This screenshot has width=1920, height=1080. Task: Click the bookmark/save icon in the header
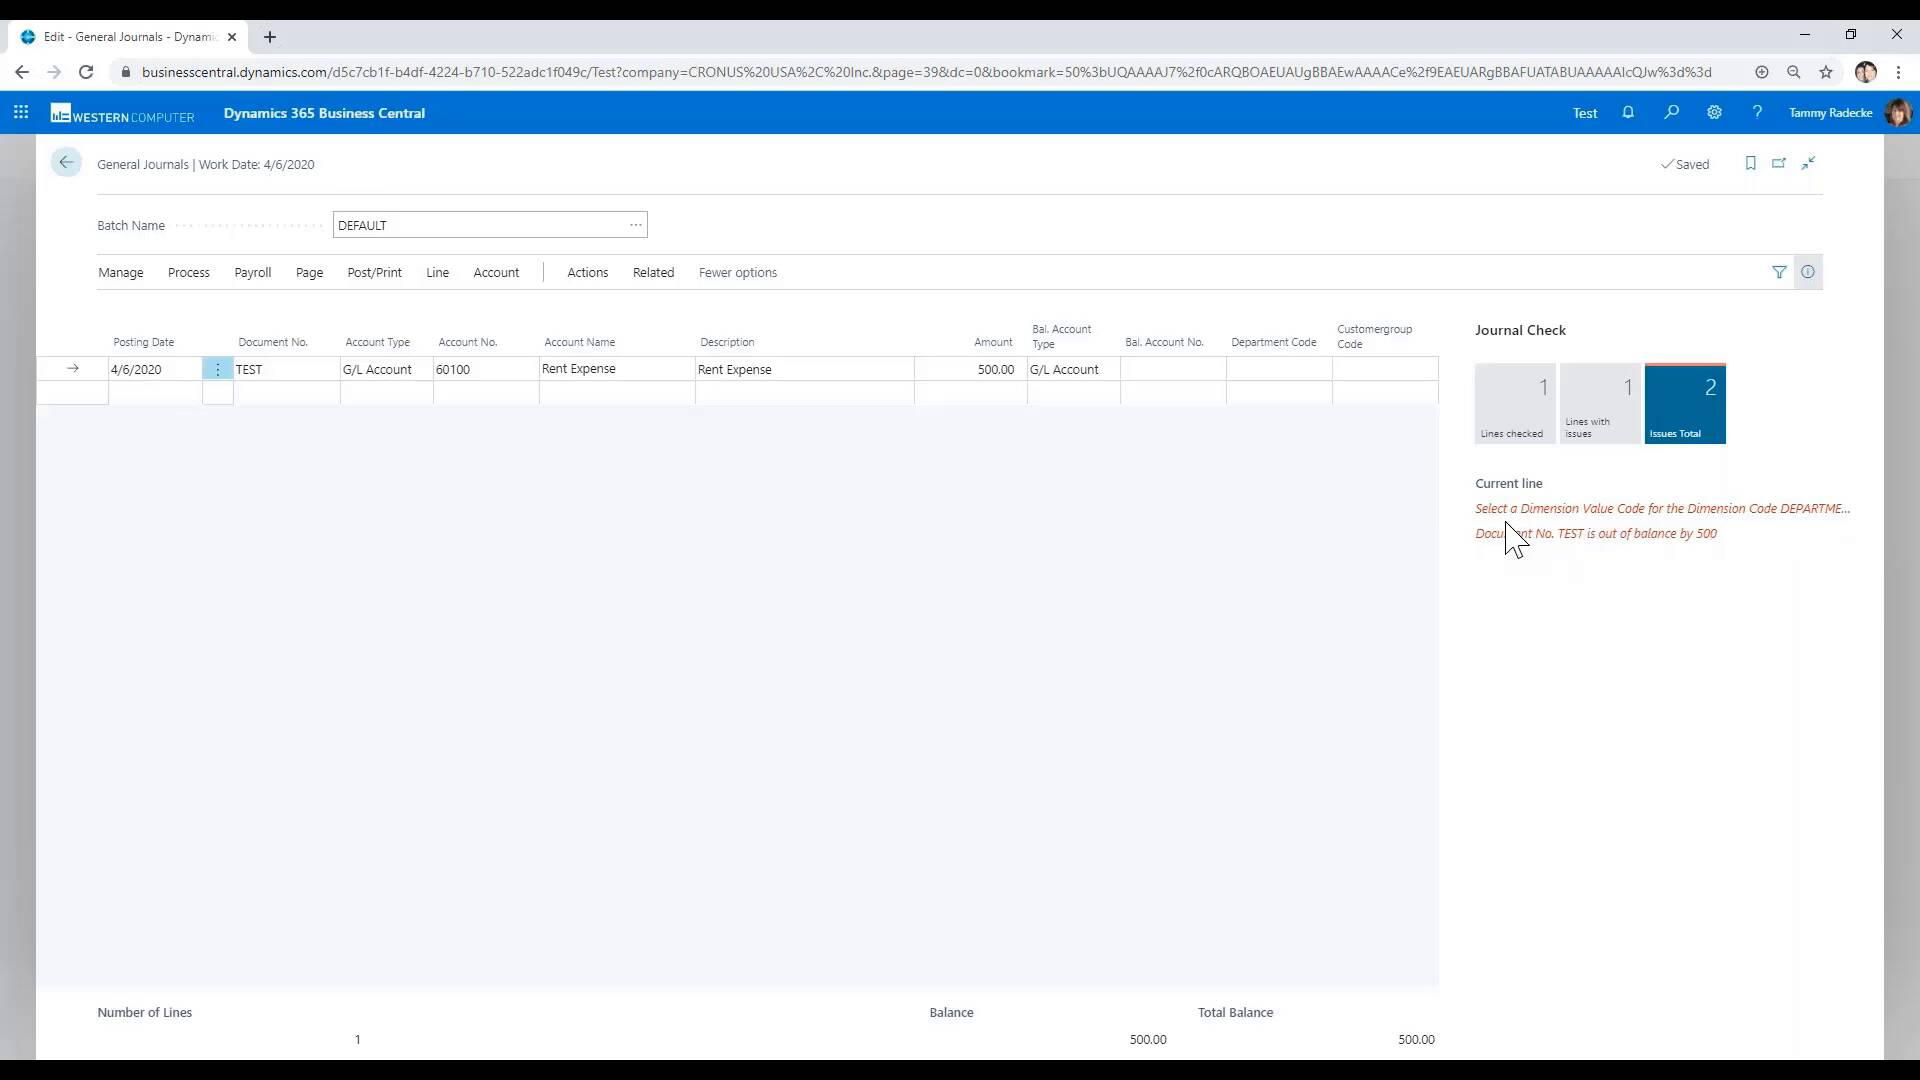pos(1750,162)
